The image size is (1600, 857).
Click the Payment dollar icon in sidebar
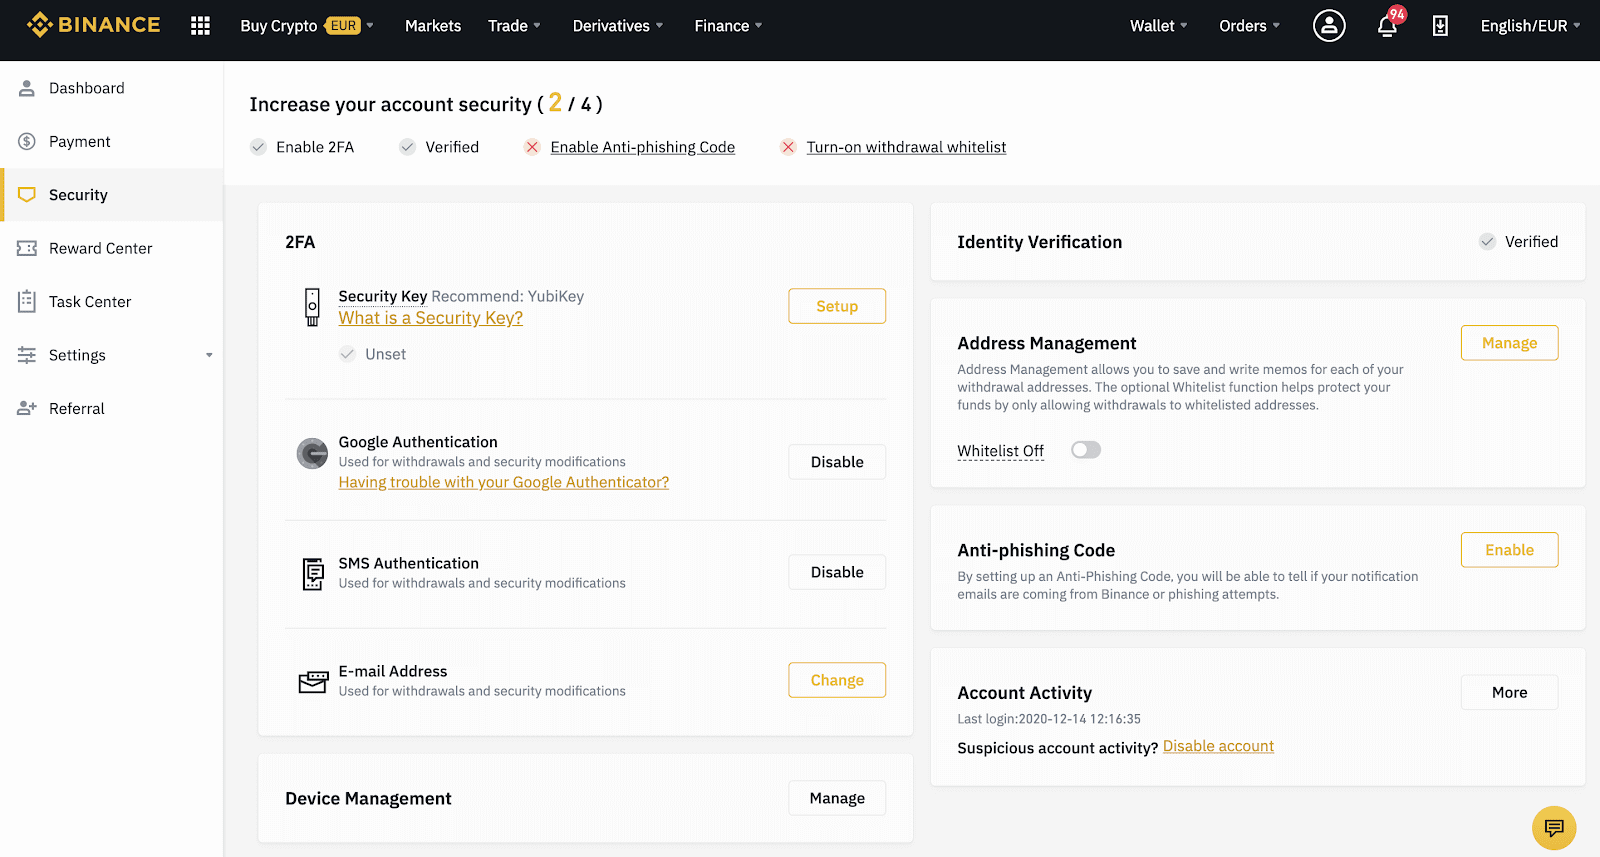27,141
